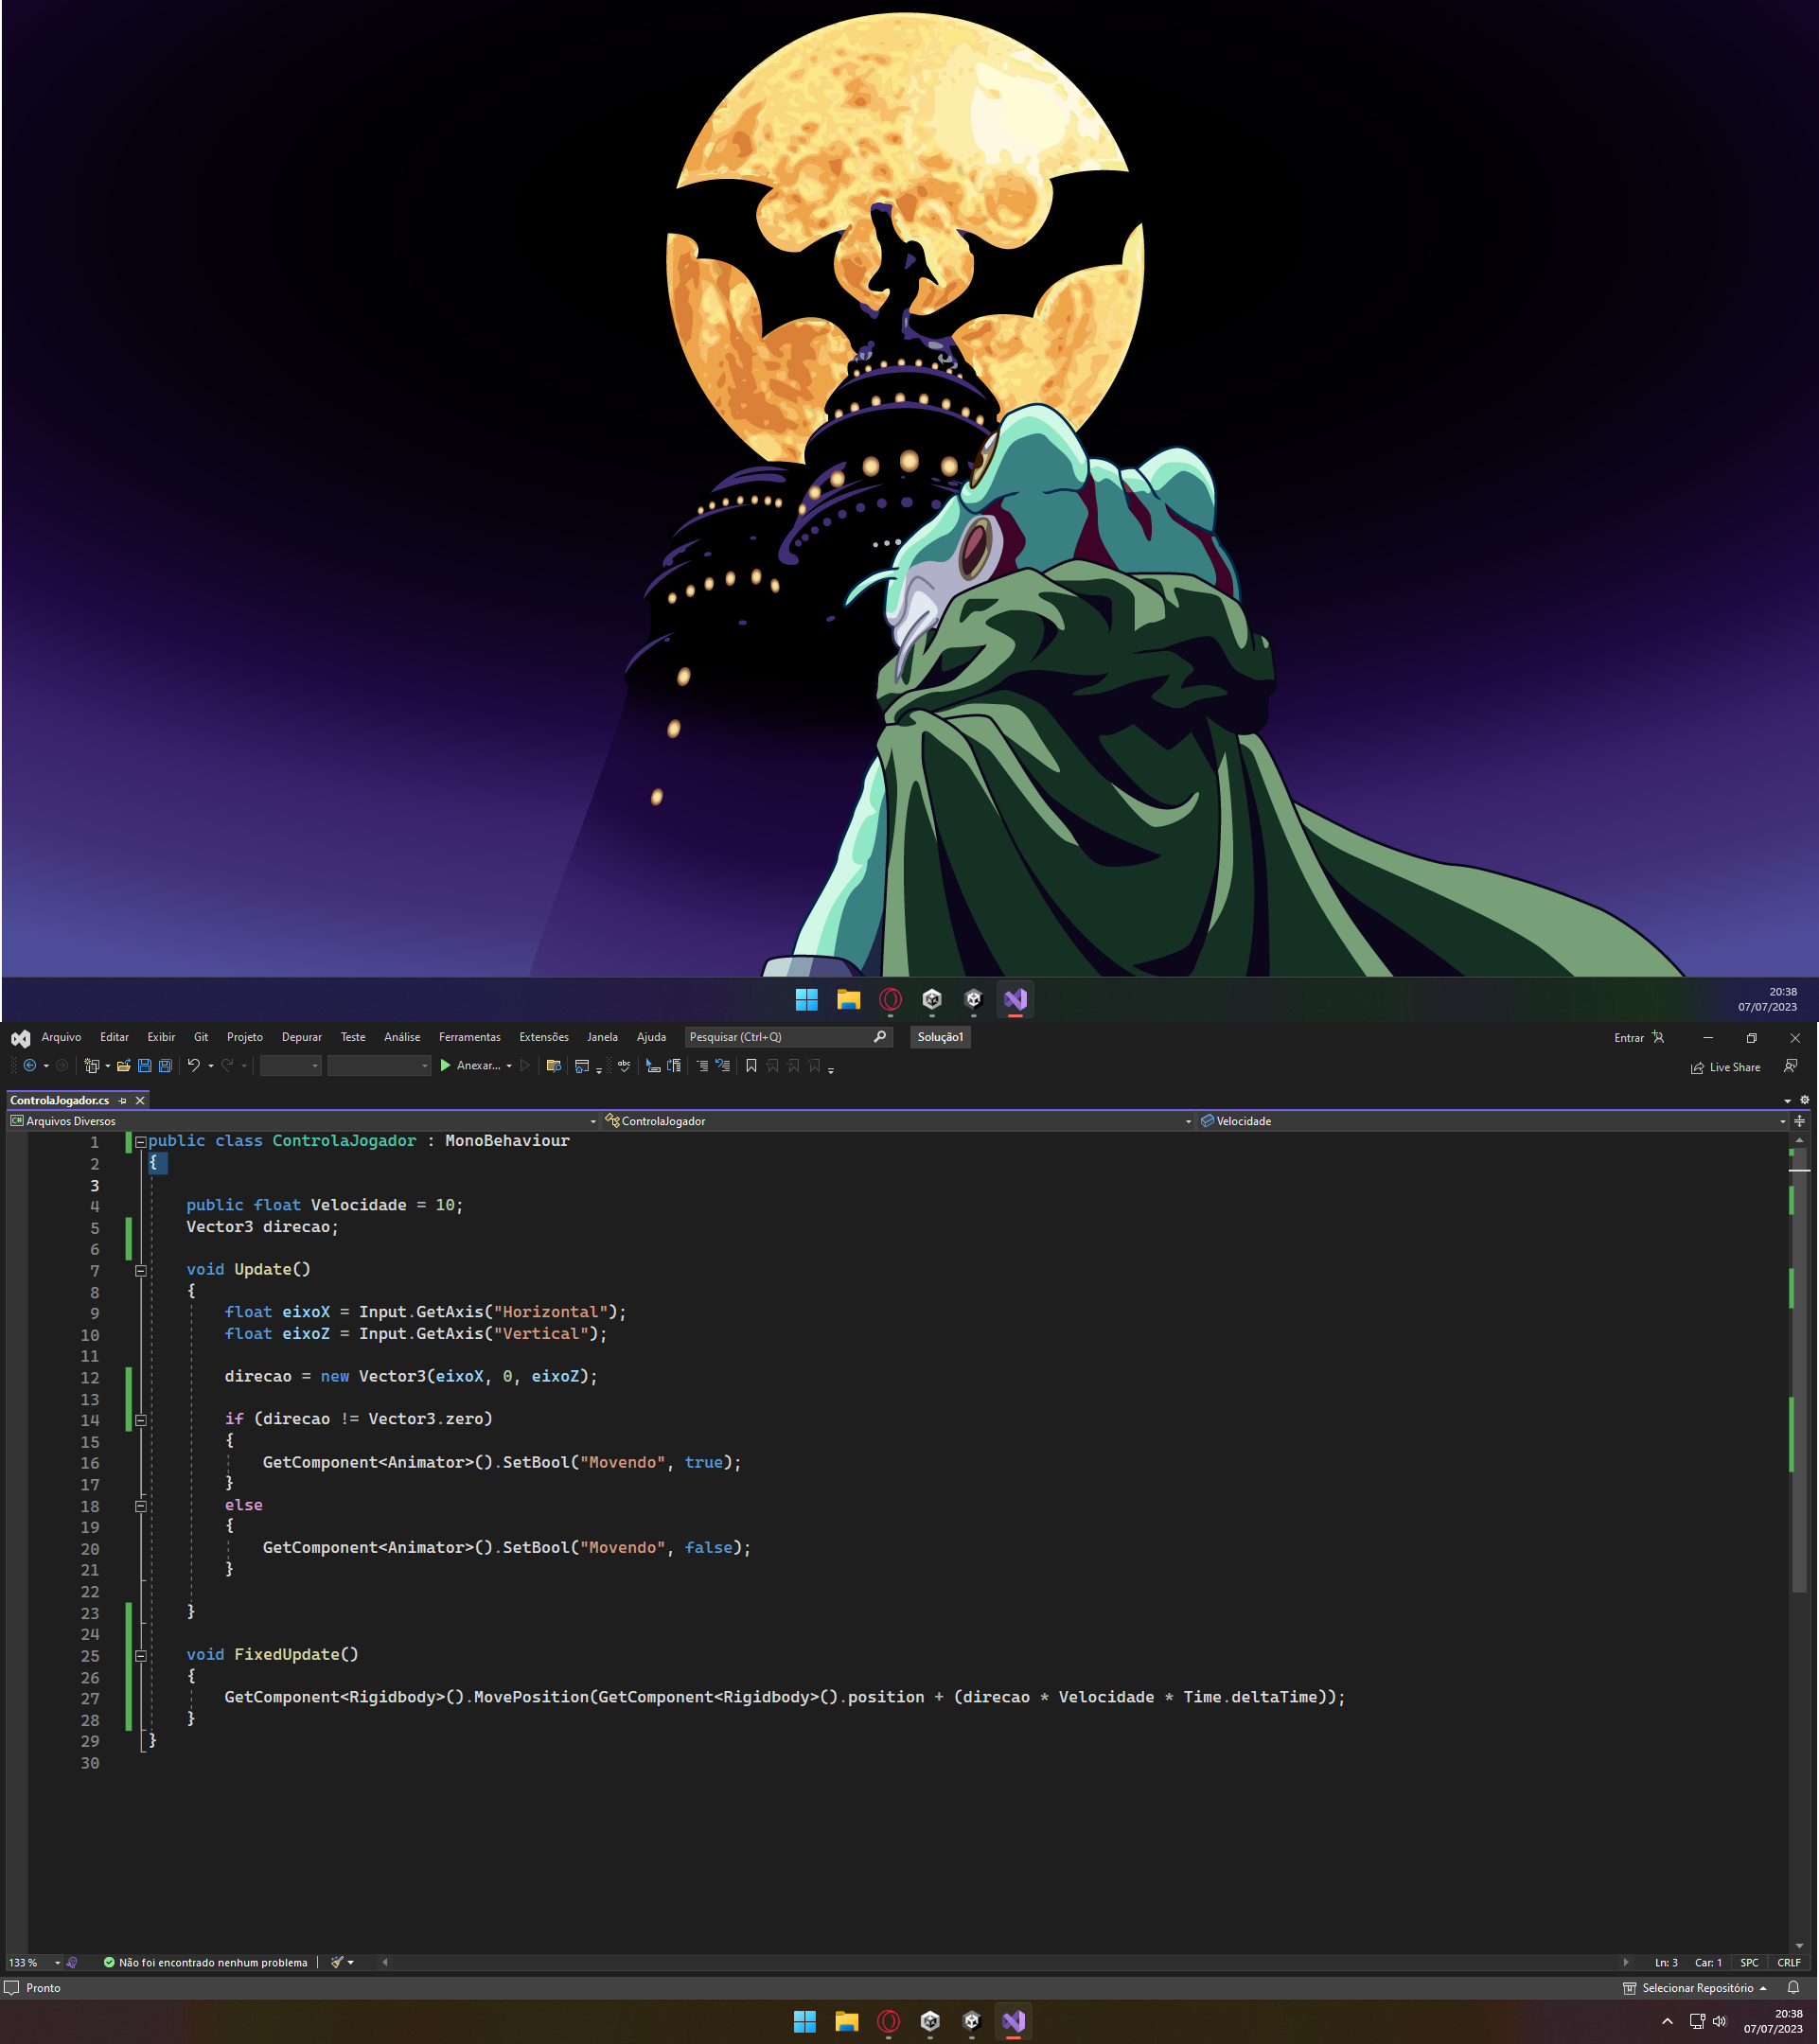Open the Extensões menu
1819x2044 pixels.
(x=544, y=1037)
